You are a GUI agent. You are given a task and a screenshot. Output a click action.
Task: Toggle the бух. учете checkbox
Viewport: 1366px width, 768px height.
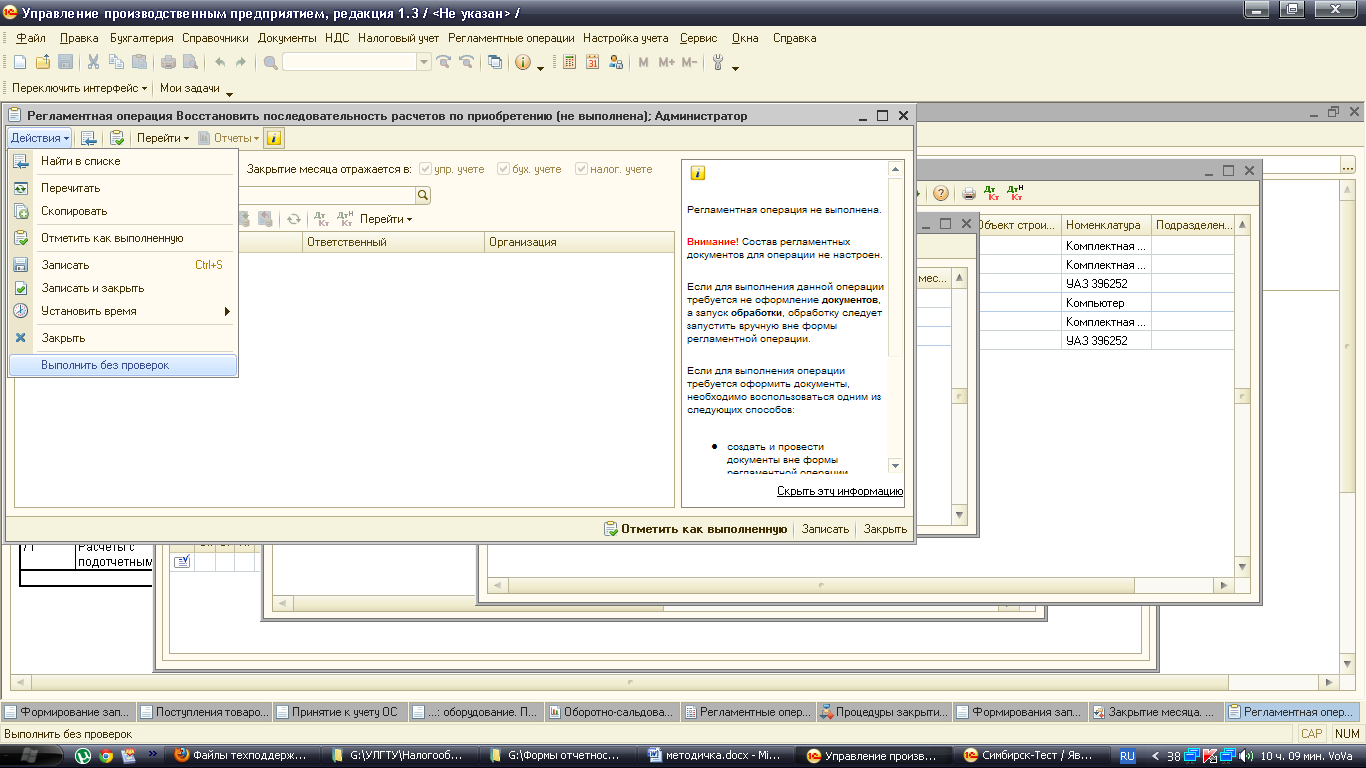coord(504,169)
